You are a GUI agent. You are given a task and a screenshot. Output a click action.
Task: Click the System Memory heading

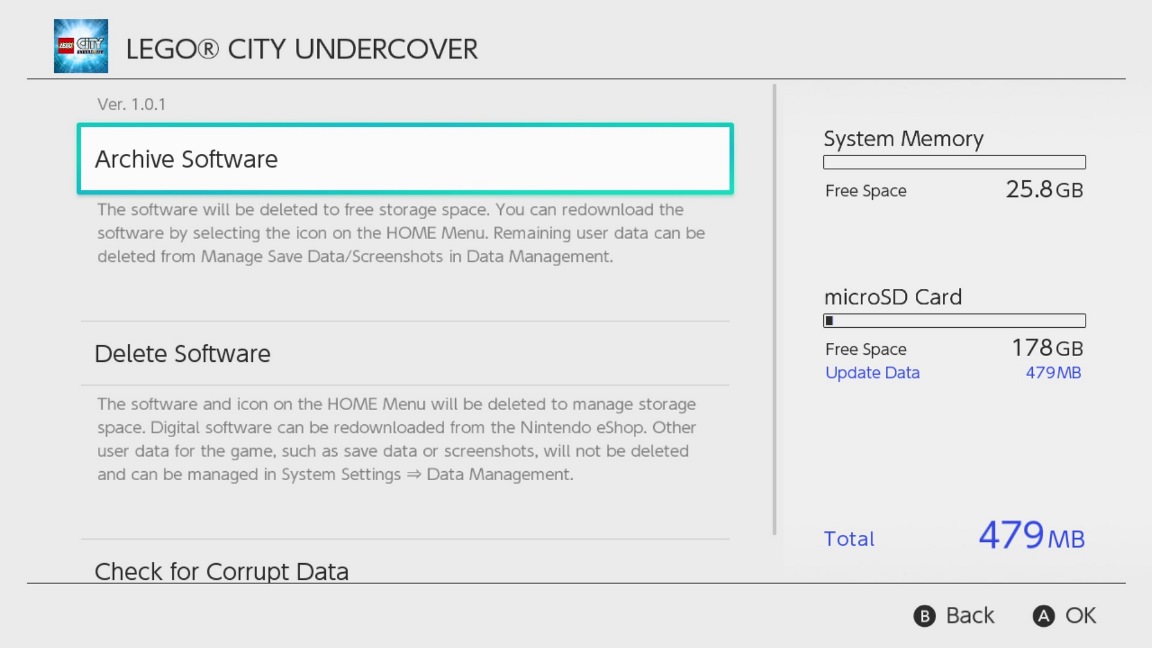tap(903, 139)
